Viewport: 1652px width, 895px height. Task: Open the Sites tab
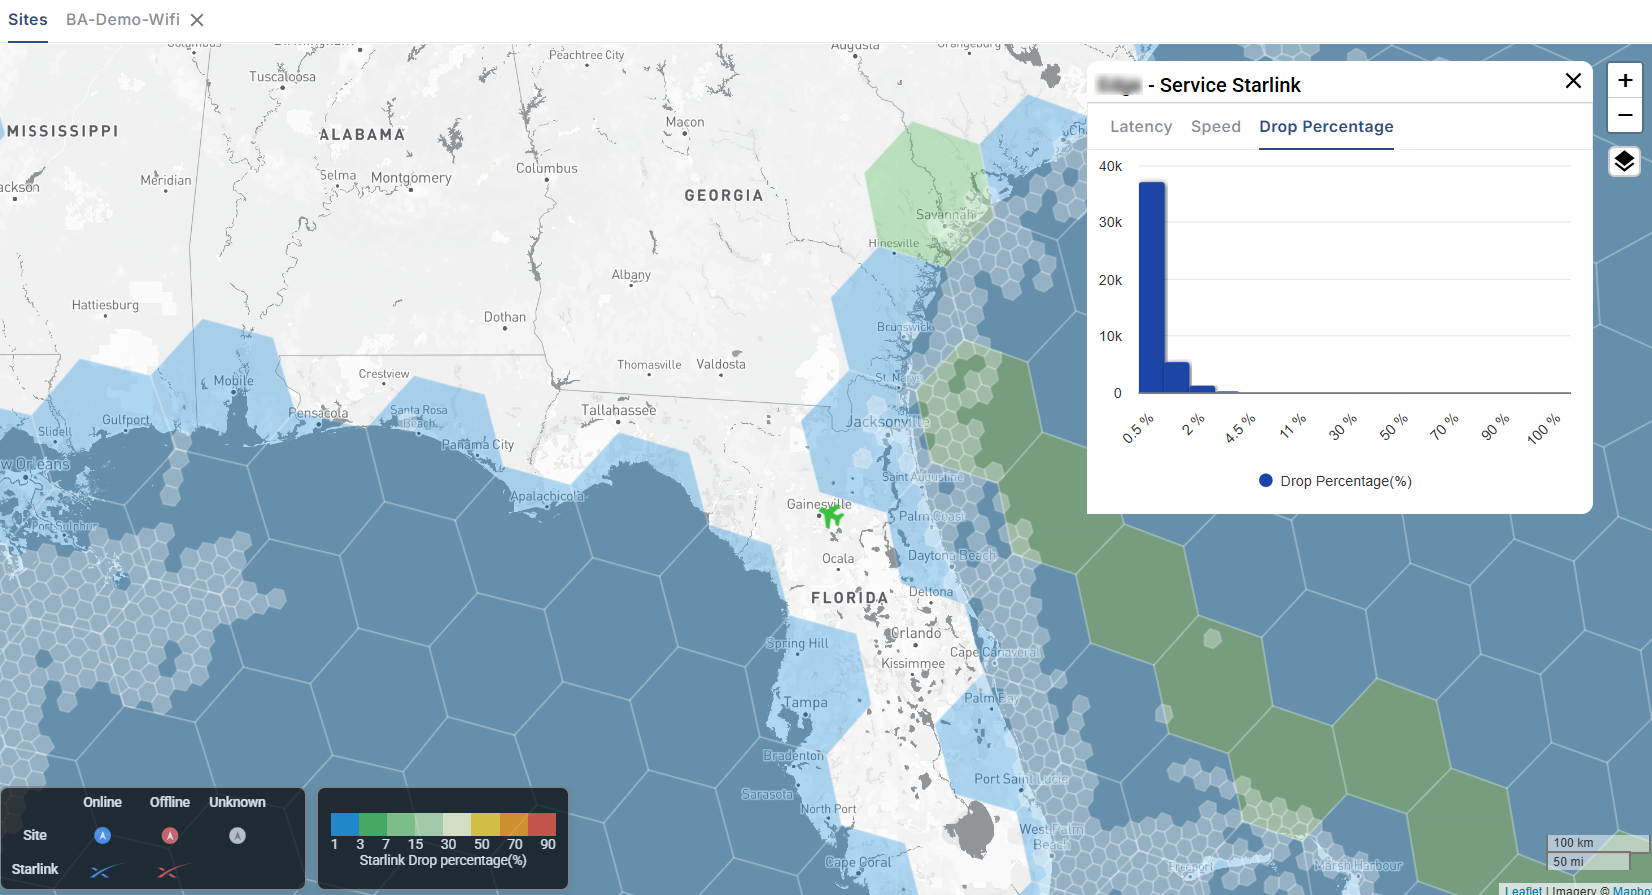pos(28,20)
